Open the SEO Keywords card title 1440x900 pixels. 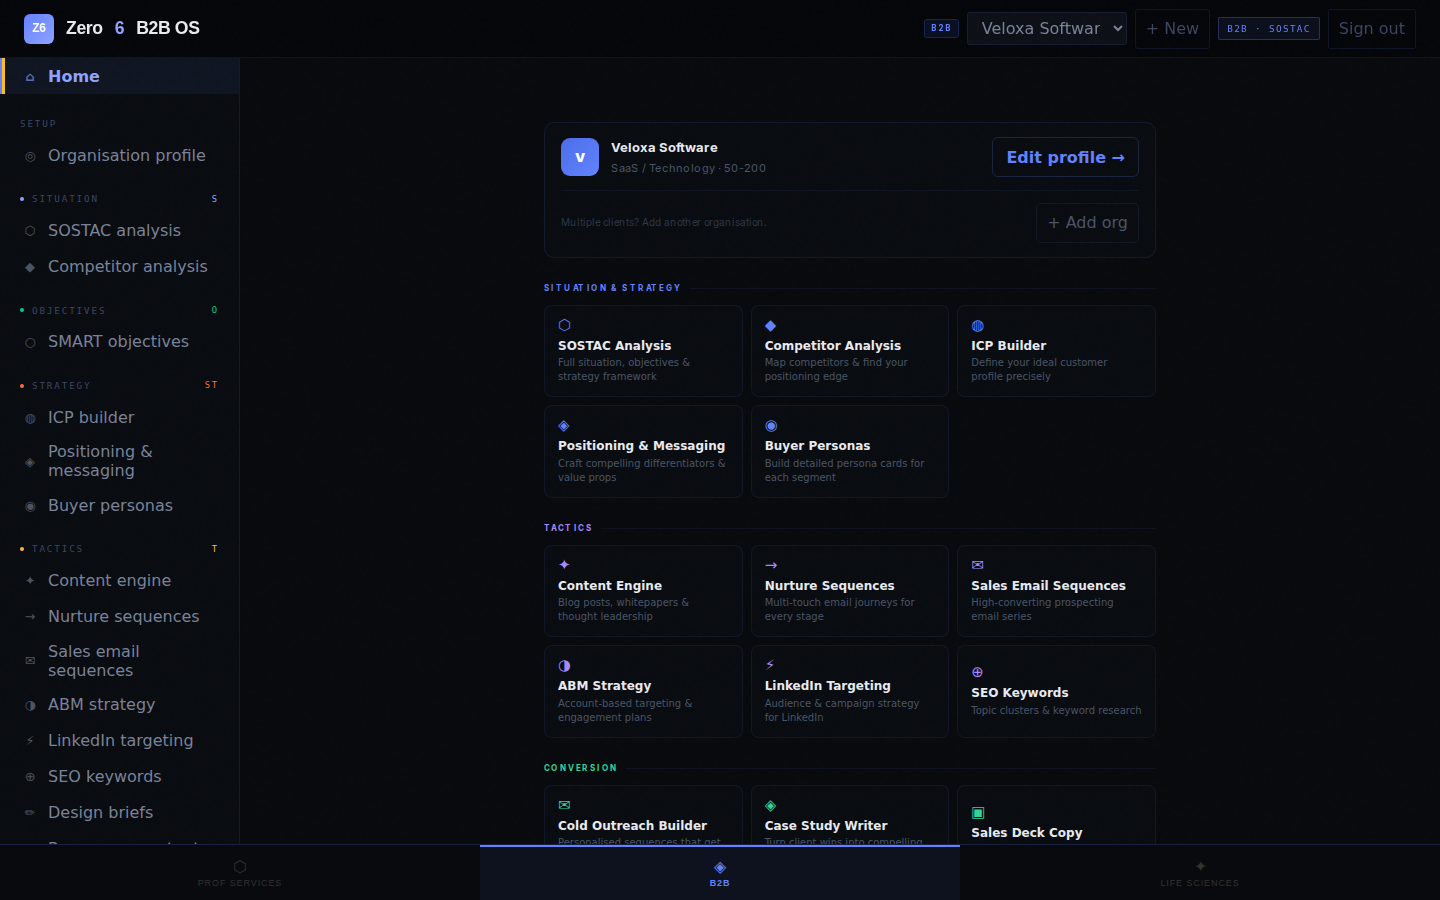(x=1019, y=692)
